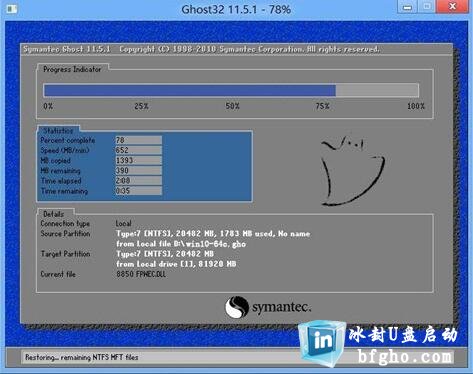Click Percent complete value 78
473x374 pixels.
click(x=139, y=140)
